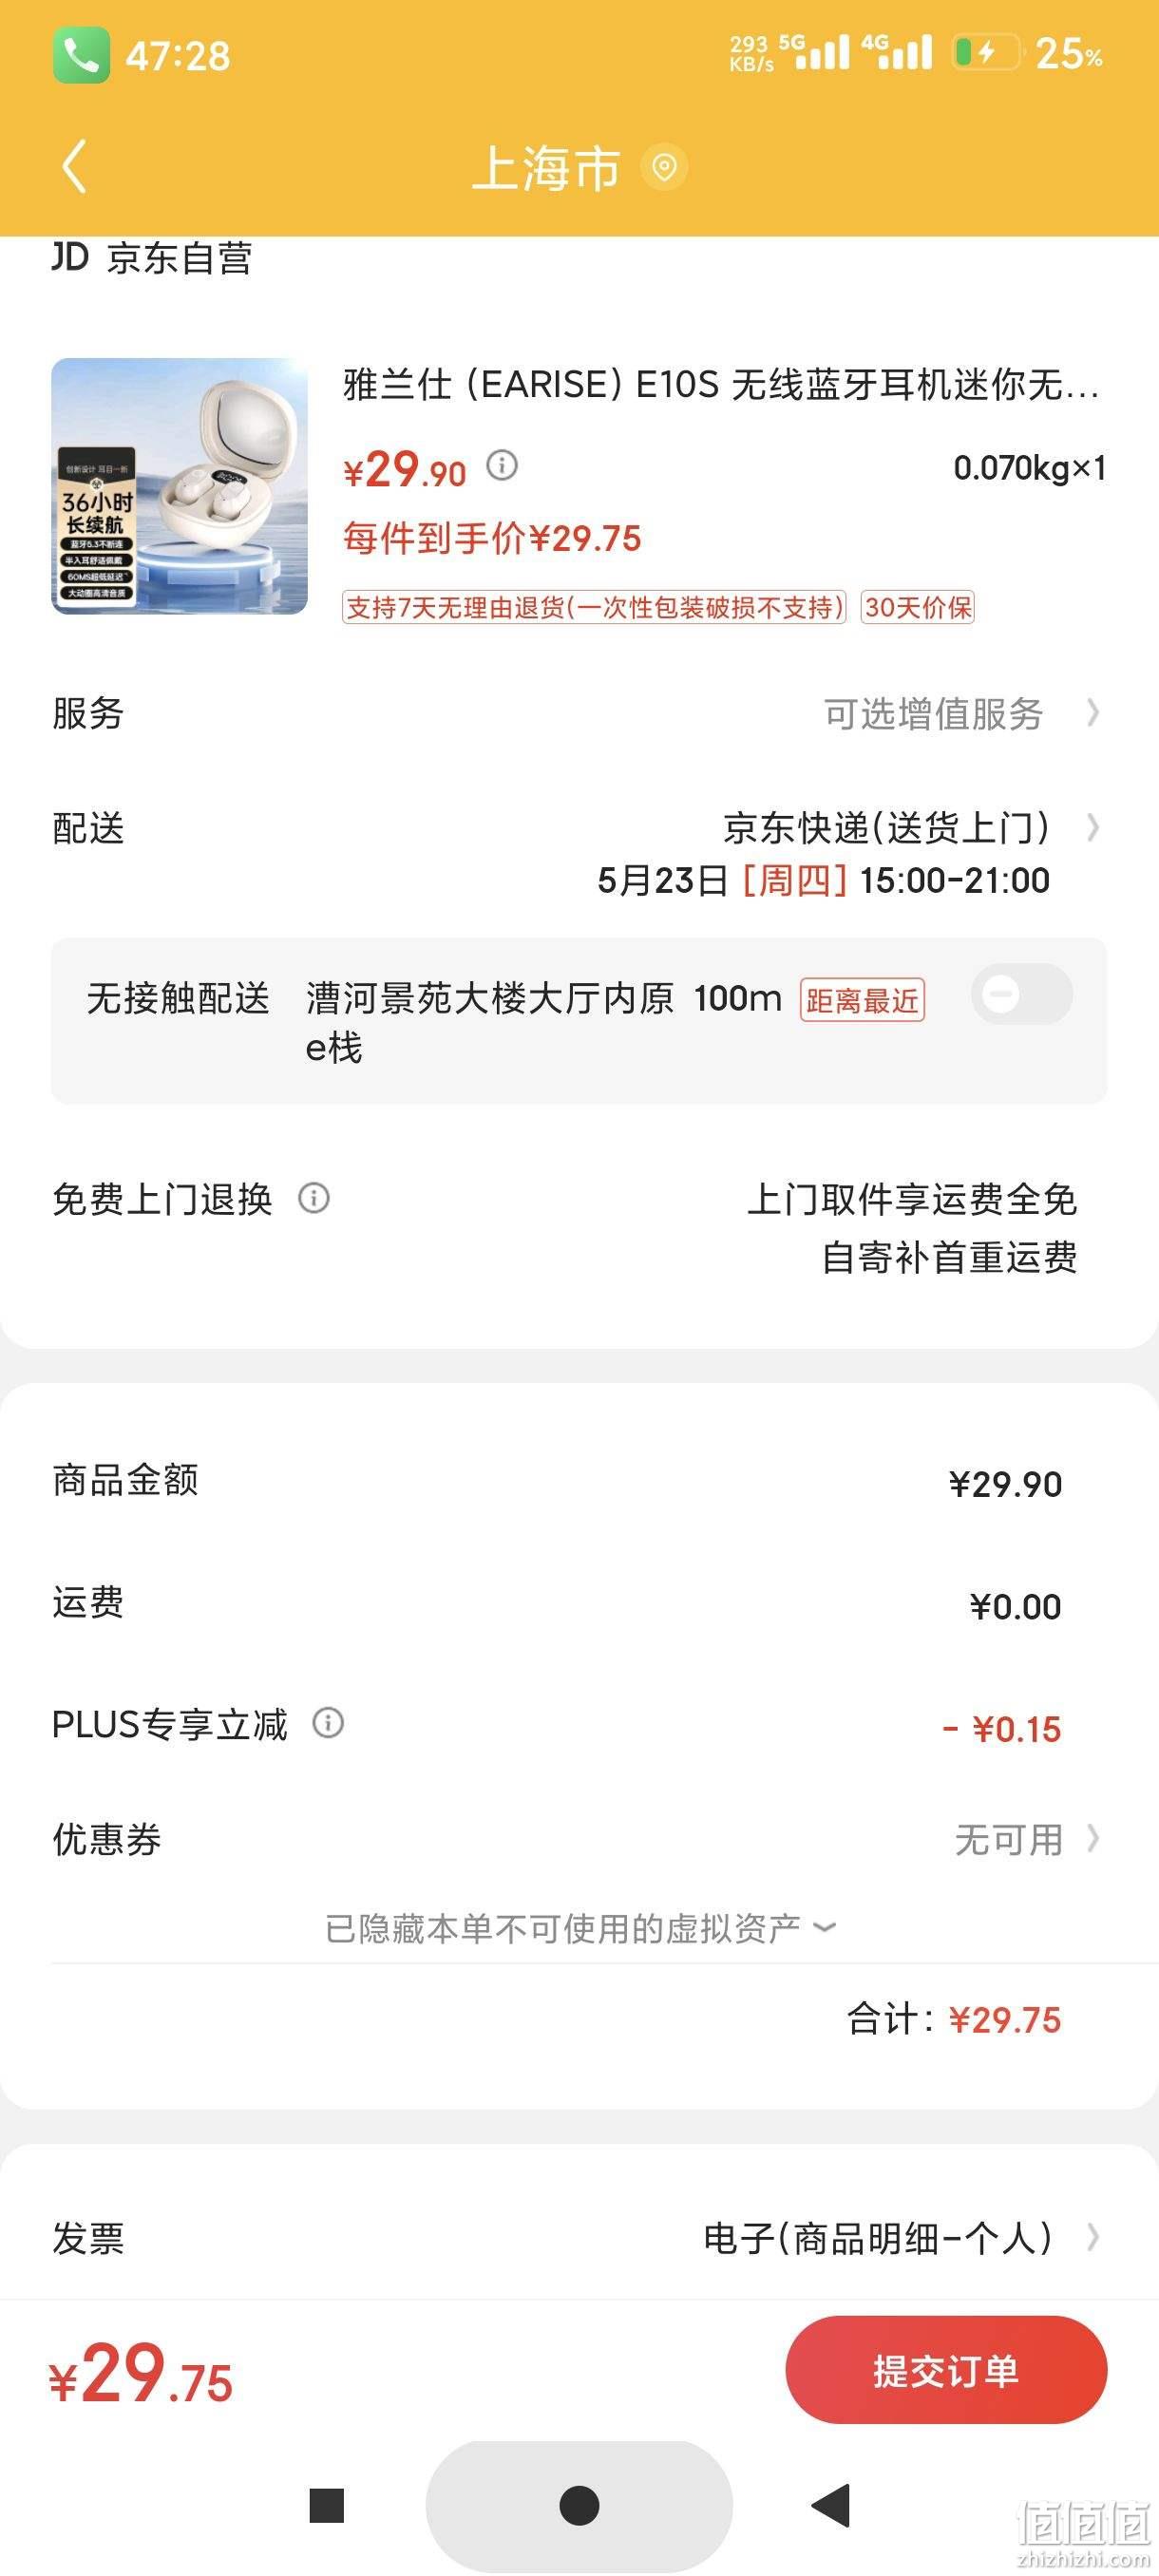The width and height of the screenshot is (1159, 2576).
Task: Tap the 上海市 city title
Action: coord(546,167)
